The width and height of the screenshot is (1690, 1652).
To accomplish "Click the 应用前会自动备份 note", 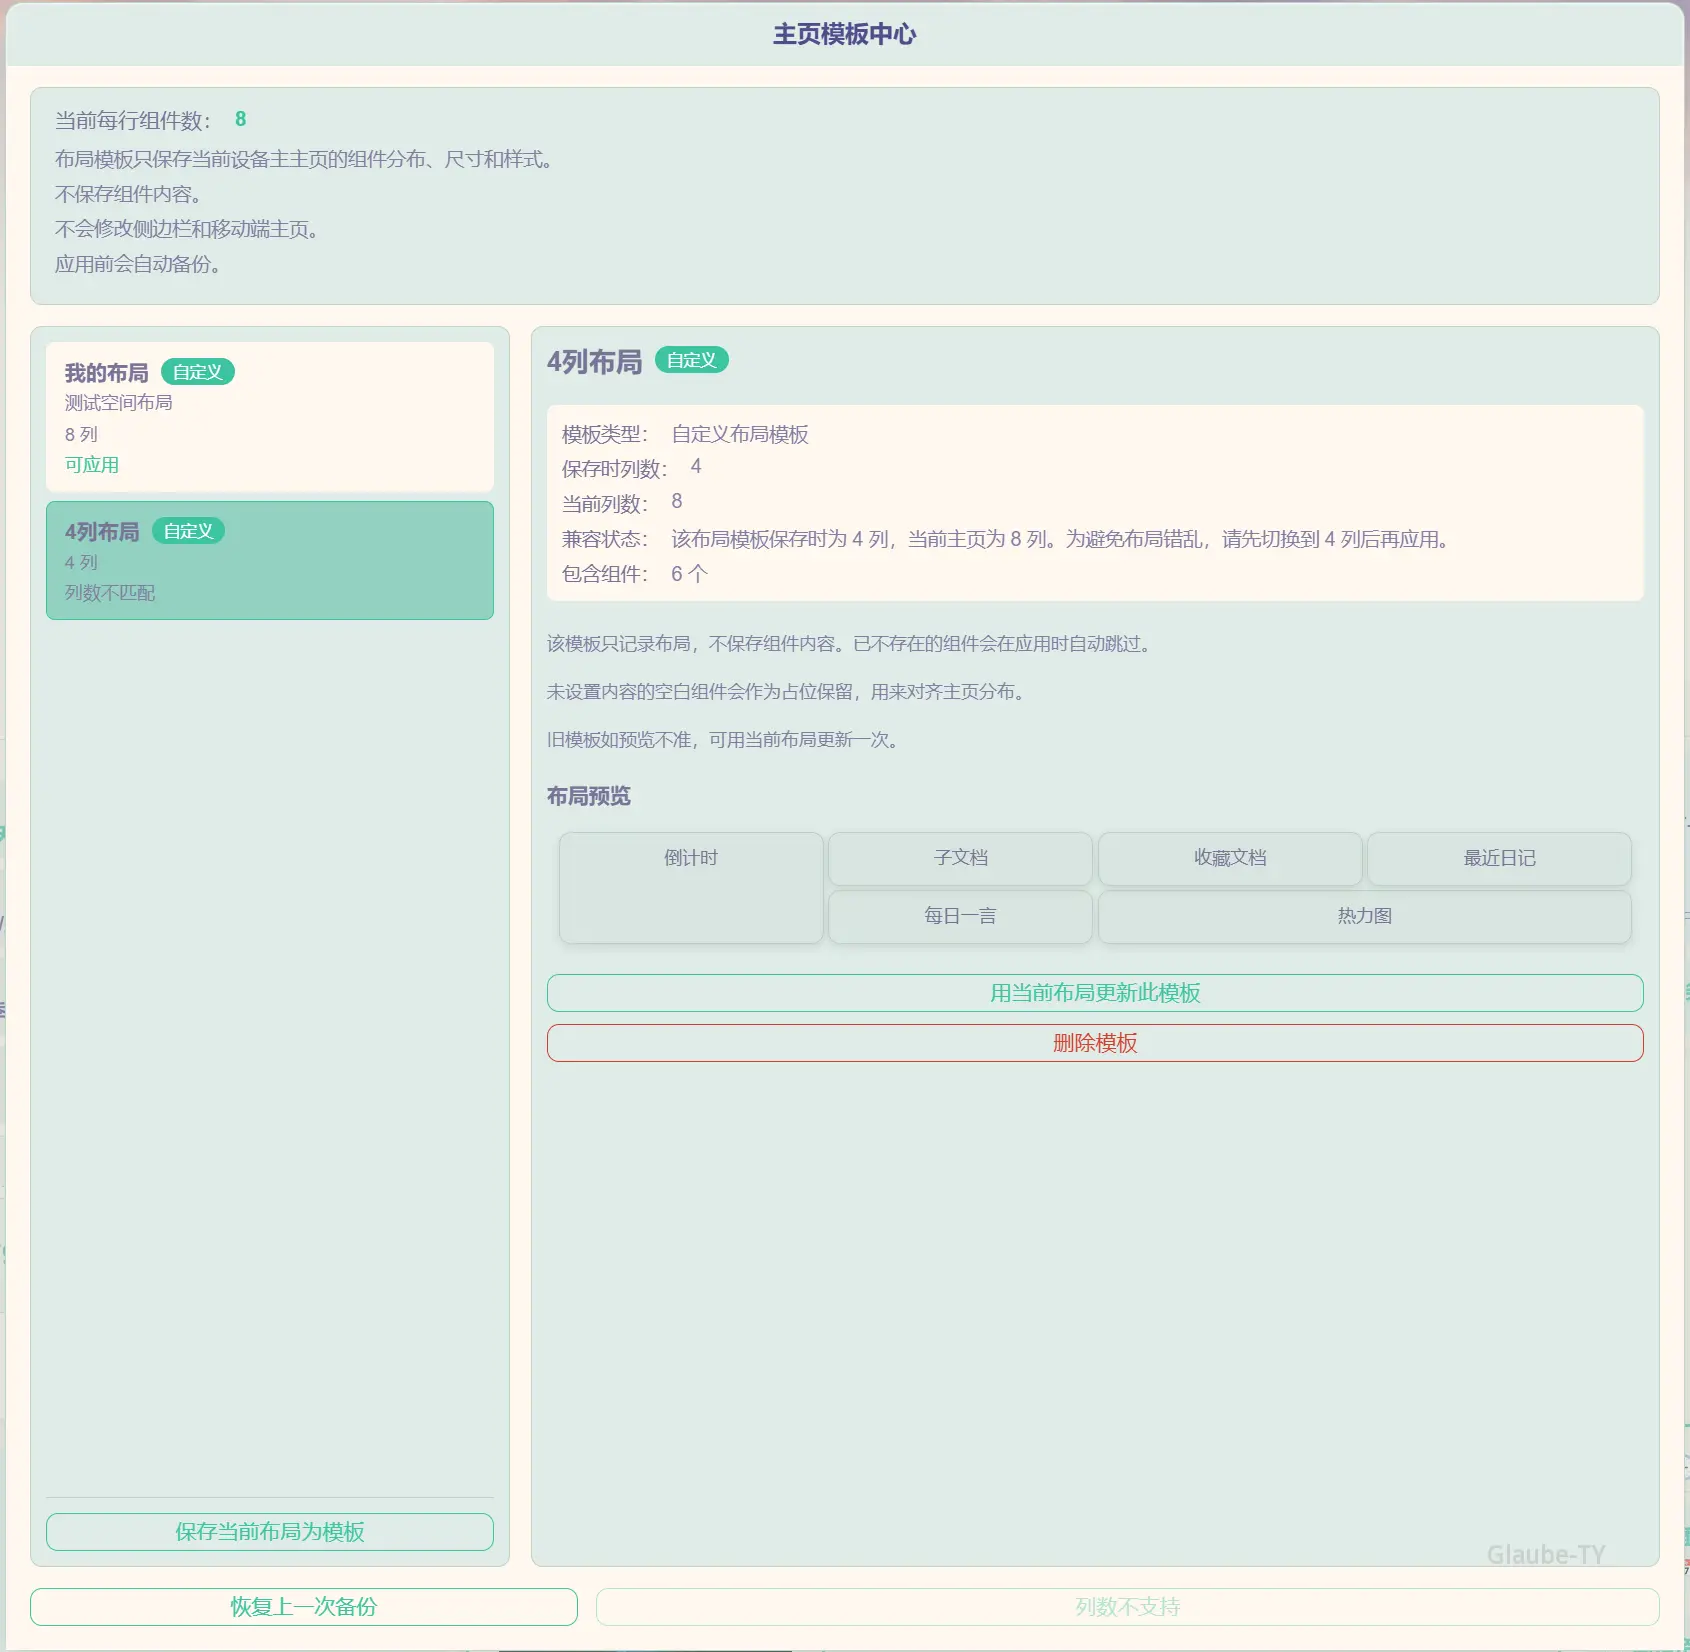I will [139, 264].
